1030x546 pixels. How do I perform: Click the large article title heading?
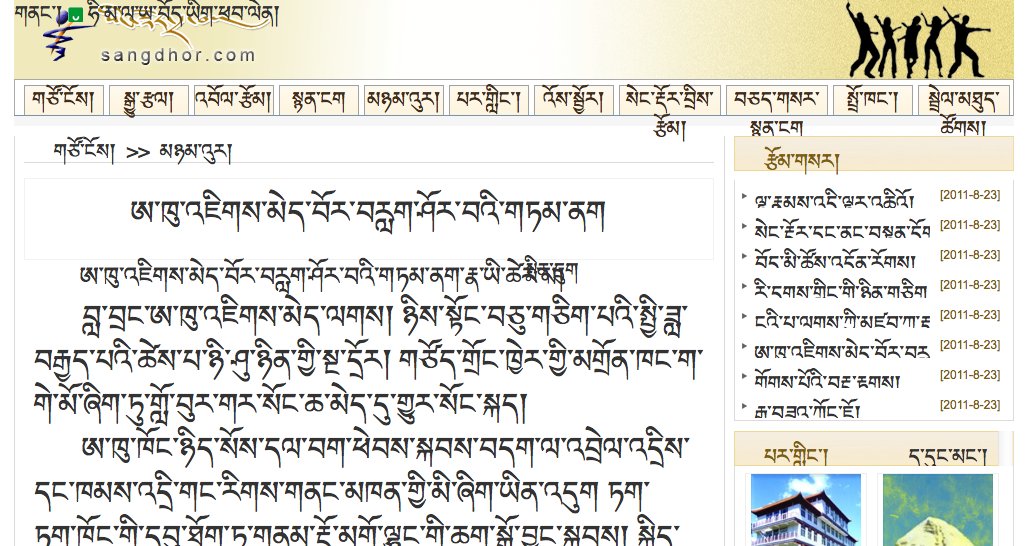pyautogui.click(x=368, y=213)
